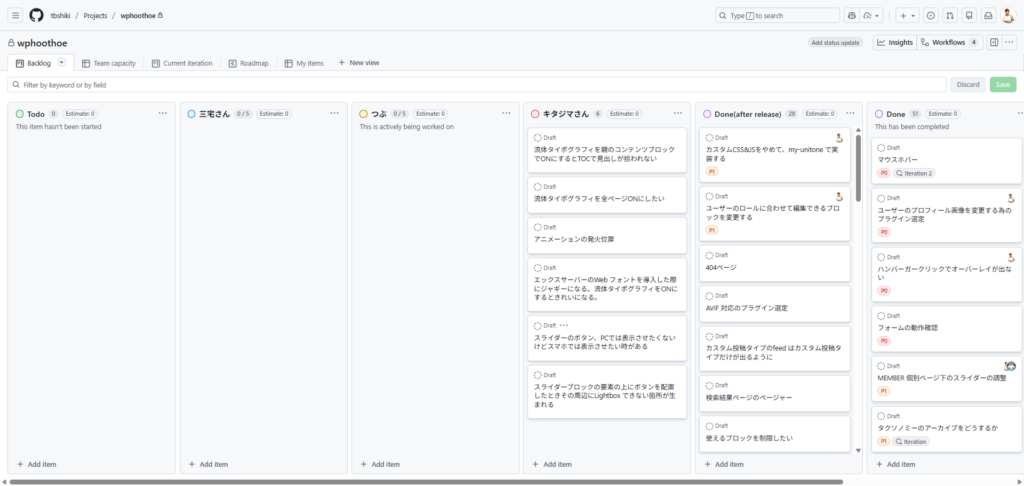
Task: Open card アニメーションの発火位置
Action: coord(574,239)
